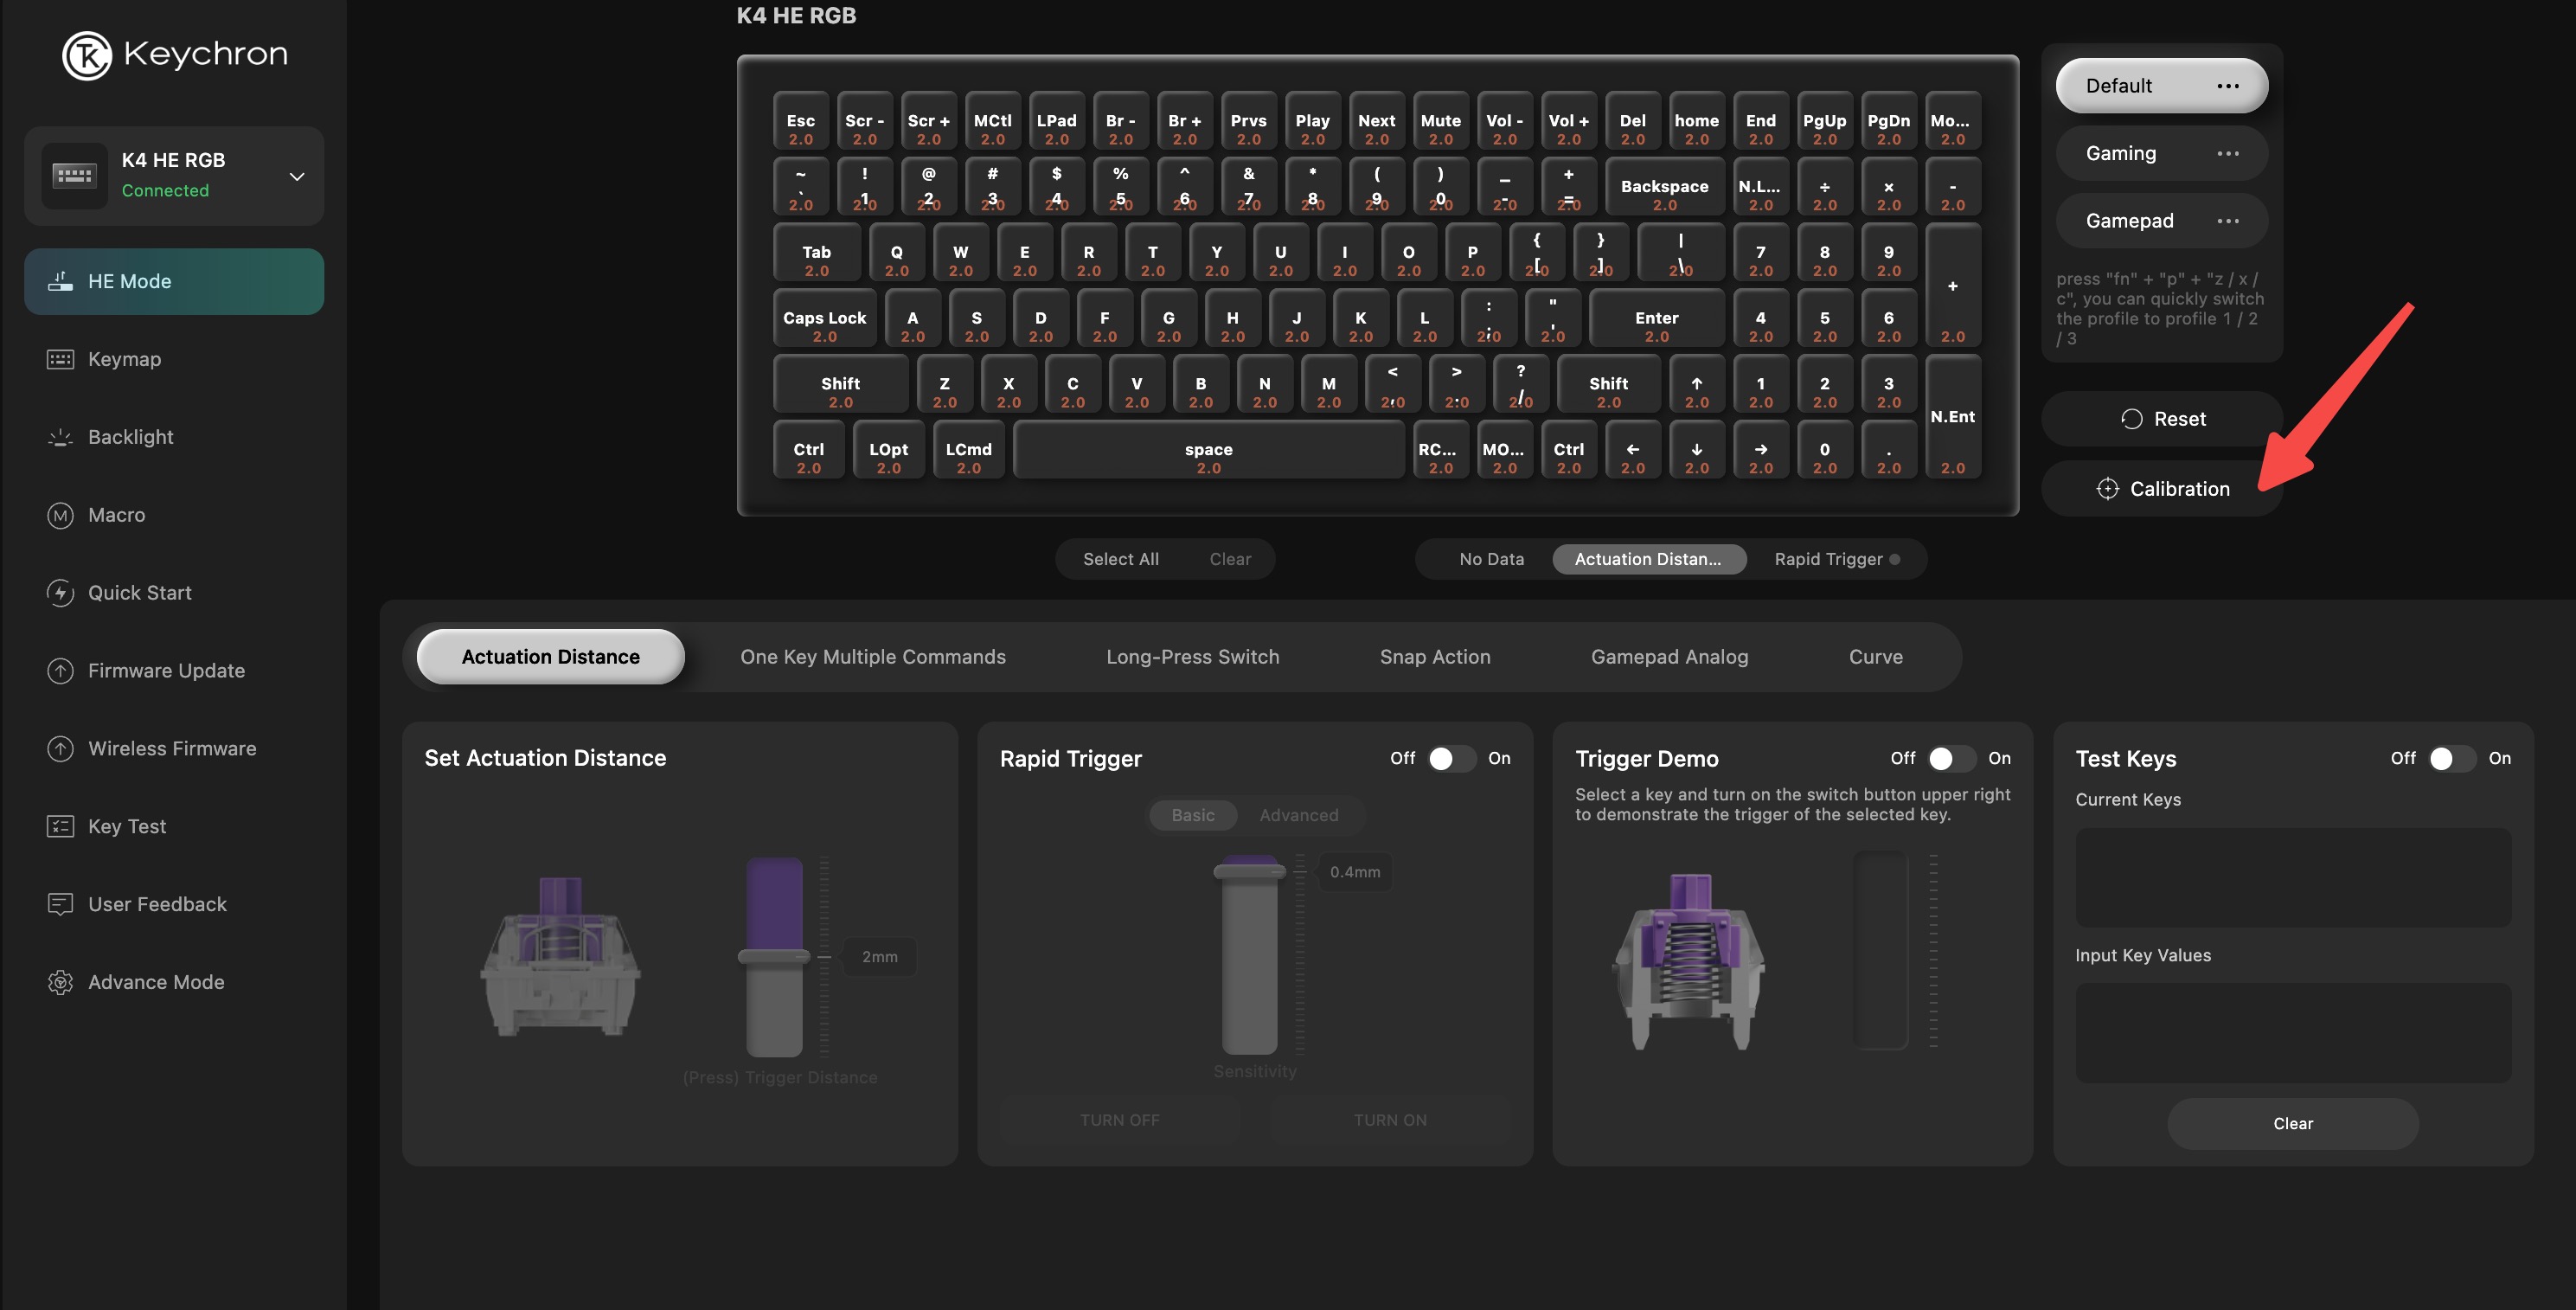
Task: Open Key Test sidebar icon
Action: [x=60, y=826]
